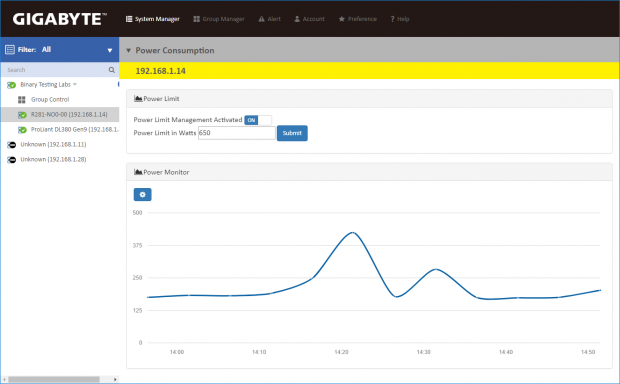Collapse the Power Consumption section triangle
The height and width of the screenshot is (384, 620).
(128, 50)
